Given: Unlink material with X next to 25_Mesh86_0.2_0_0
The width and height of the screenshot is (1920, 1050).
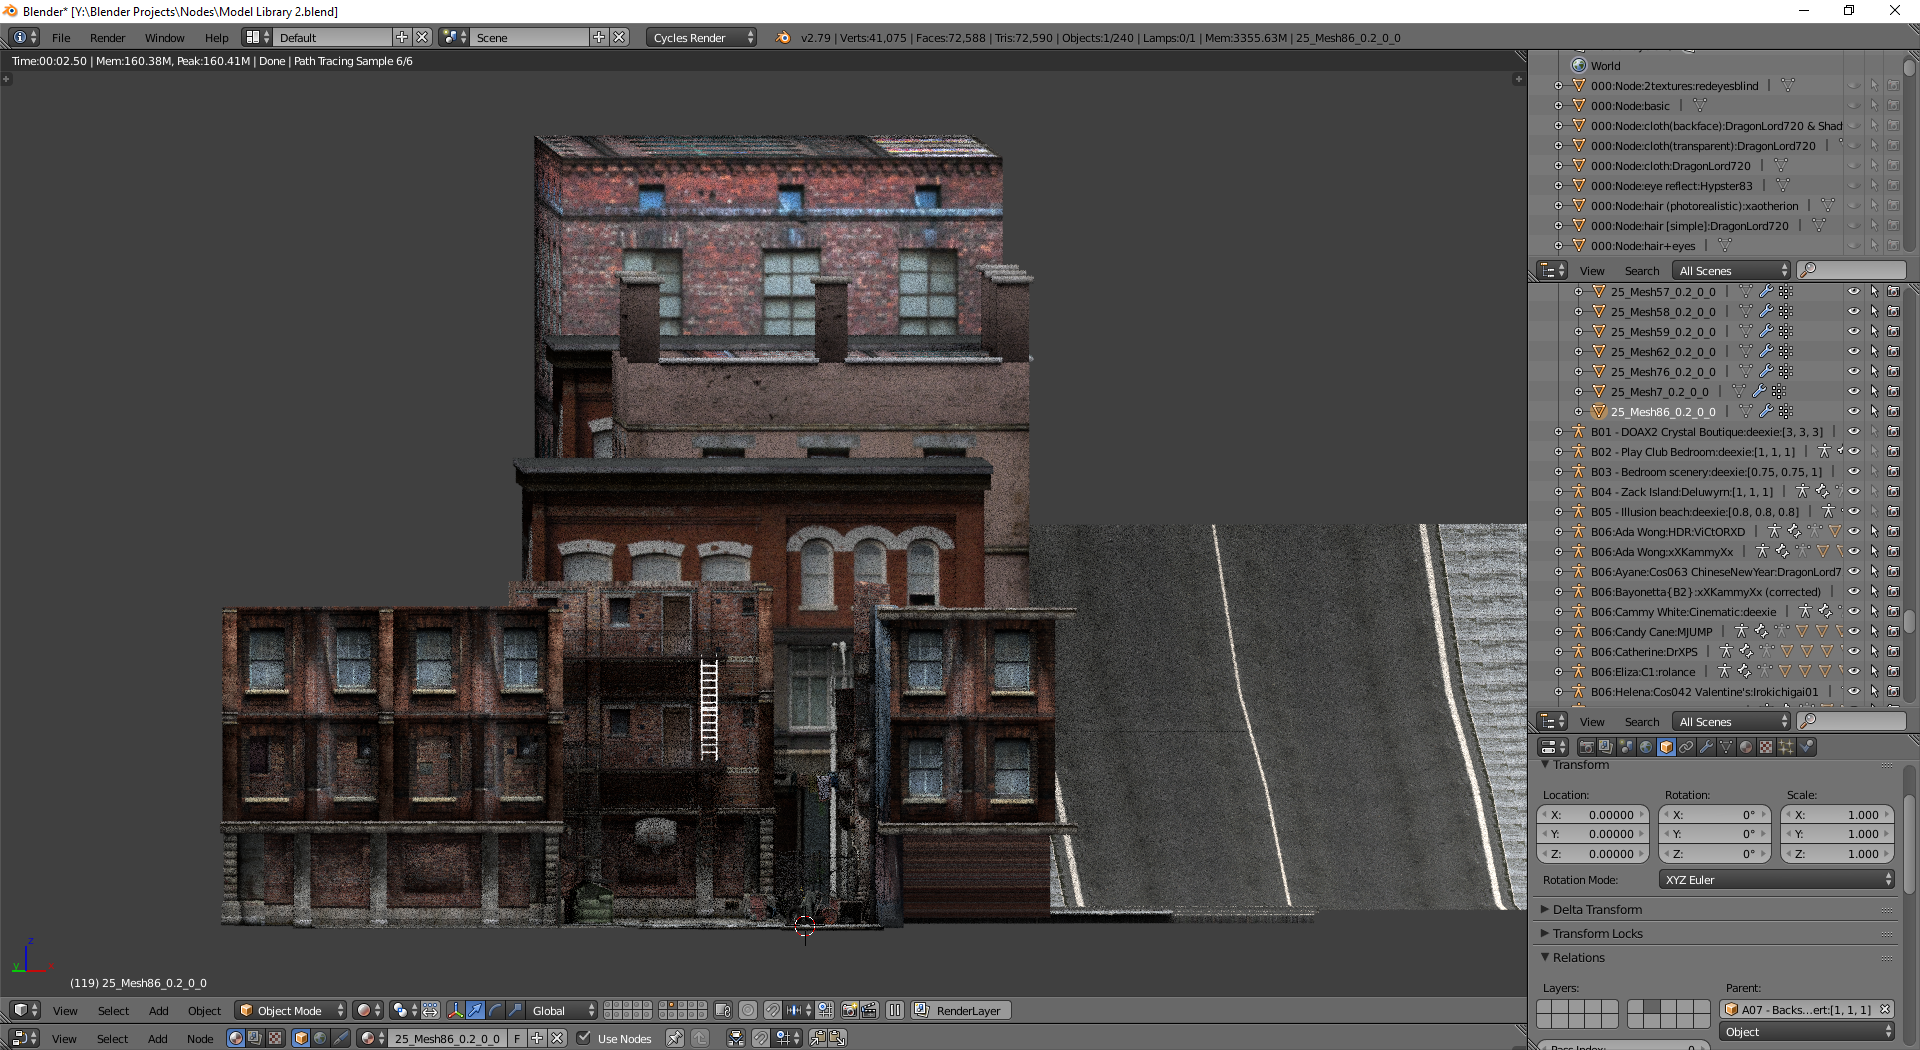Looking at the screenshot, I should pyautogui.click(x=557, y=1039).
